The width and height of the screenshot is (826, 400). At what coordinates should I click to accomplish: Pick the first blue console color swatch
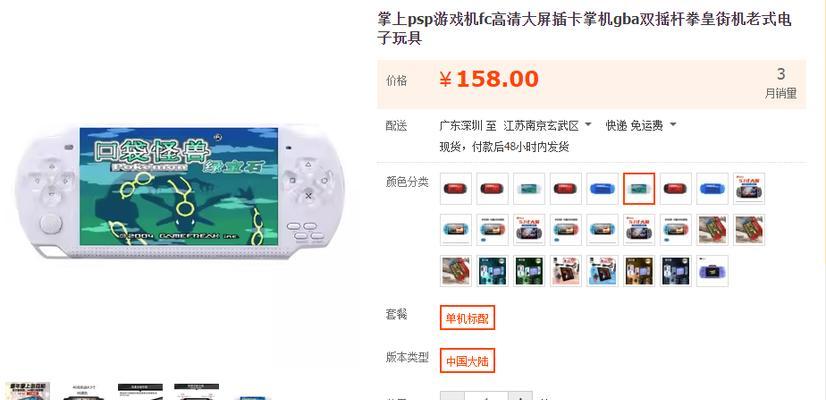click(x=603, y=189)
